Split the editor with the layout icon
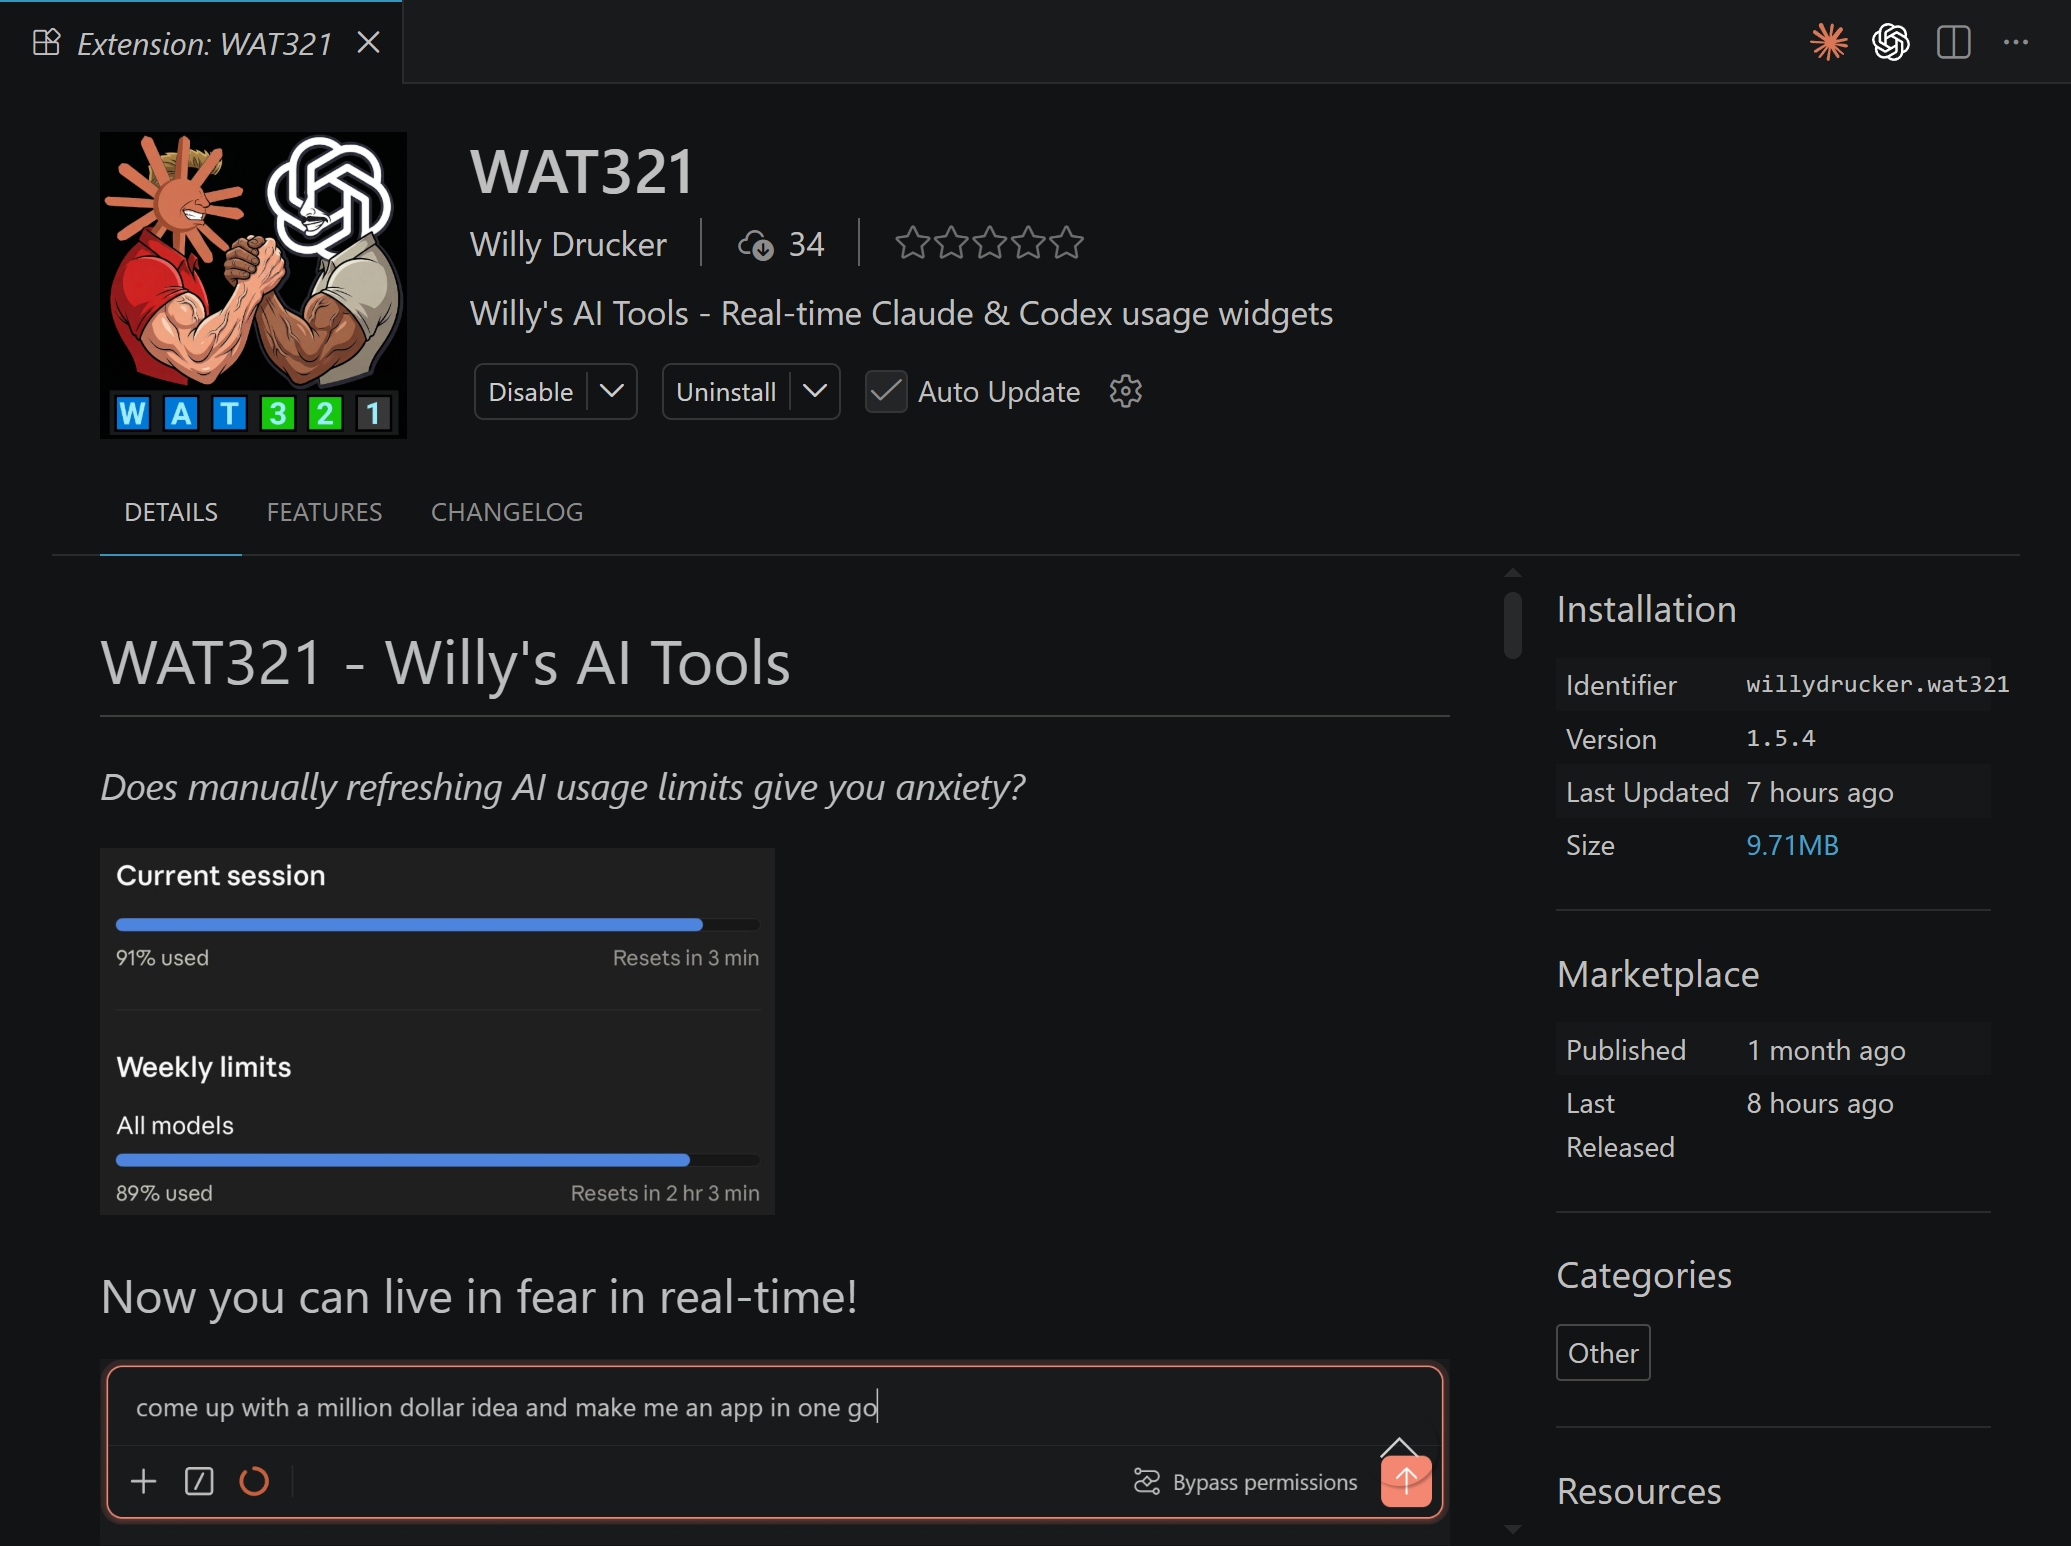This screenshot has height=1546, width=2071. (1953, 42)
